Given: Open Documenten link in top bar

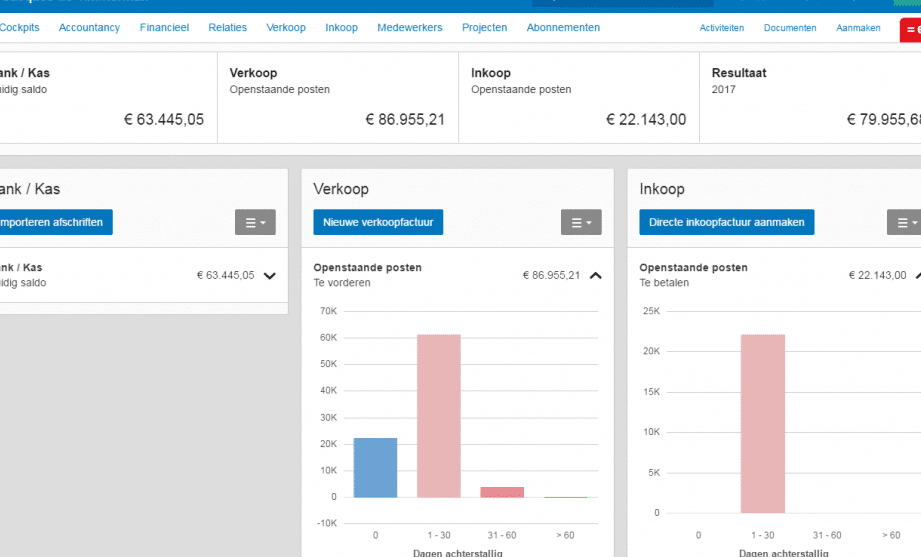Looking at the screenshot, I should click(x=790, y=28).
